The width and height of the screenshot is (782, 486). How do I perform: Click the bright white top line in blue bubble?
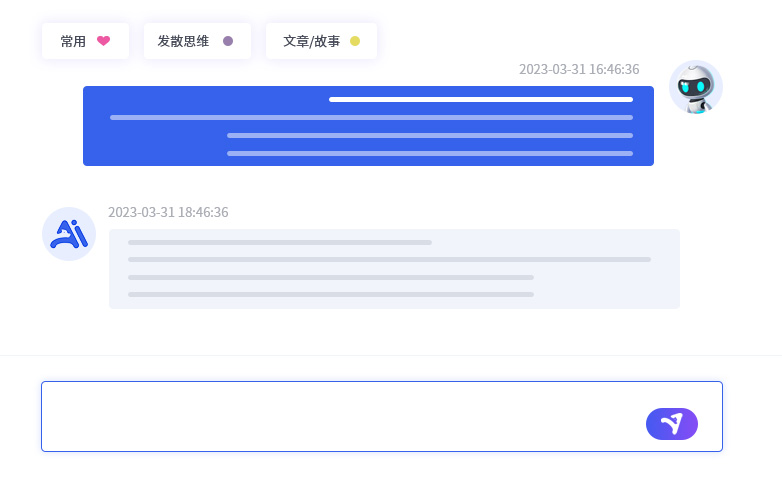(480, 99)
